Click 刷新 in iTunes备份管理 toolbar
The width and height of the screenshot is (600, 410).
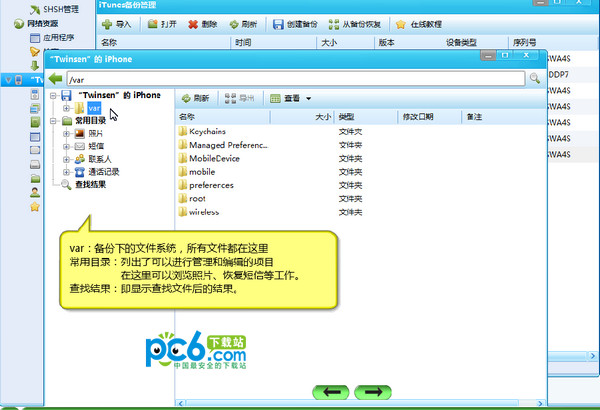tap(243, 25)
